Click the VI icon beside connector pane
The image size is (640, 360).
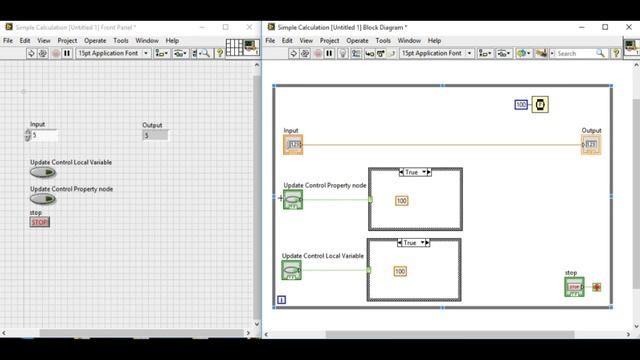coord(251,47)
